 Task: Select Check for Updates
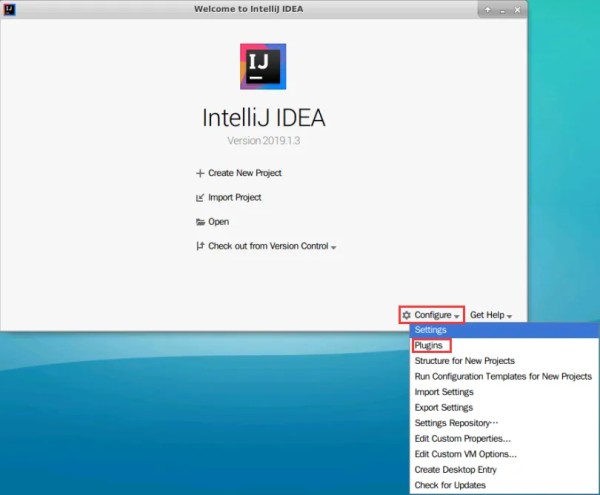point(504,485)
